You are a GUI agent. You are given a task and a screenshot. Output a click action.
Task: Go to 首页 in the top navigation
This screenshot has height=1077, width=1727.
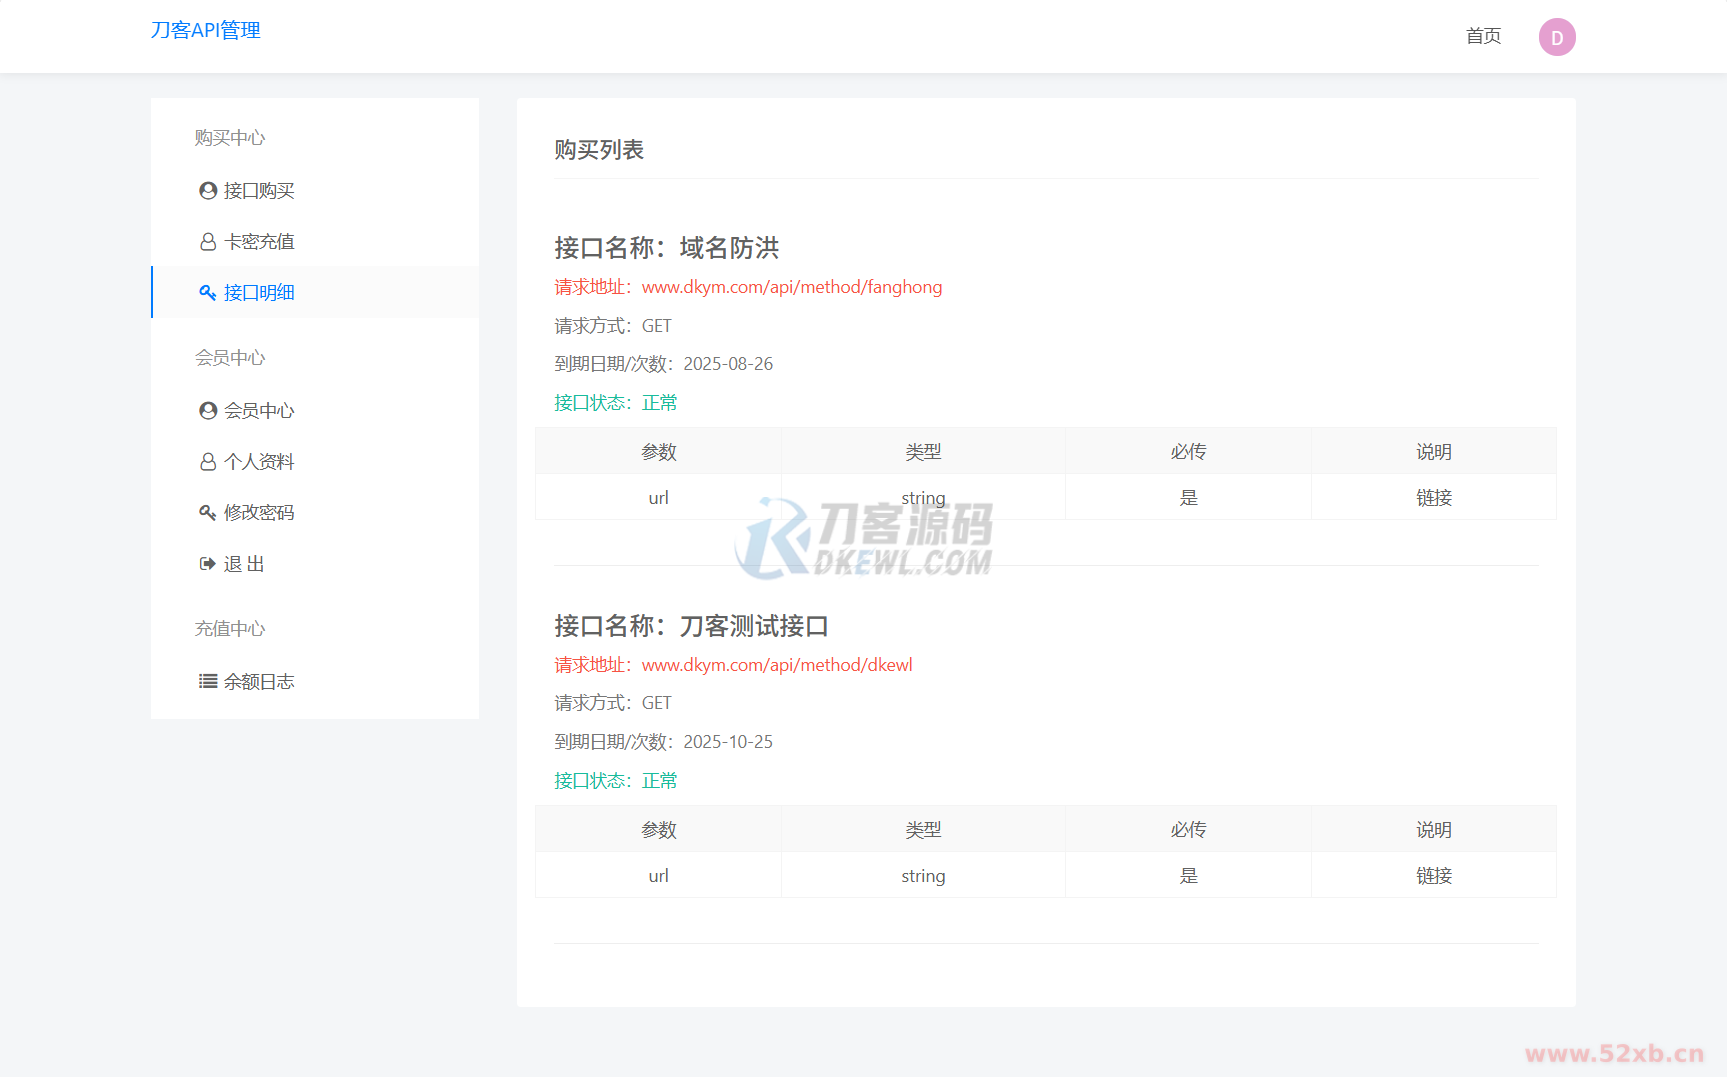click(x=1483, y=37)
